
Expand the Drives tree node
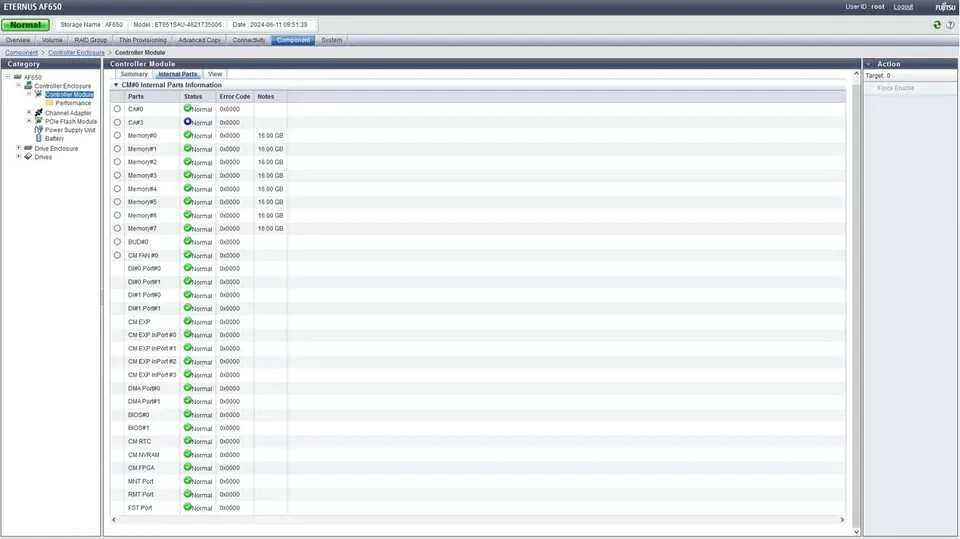tap(18, 156)
